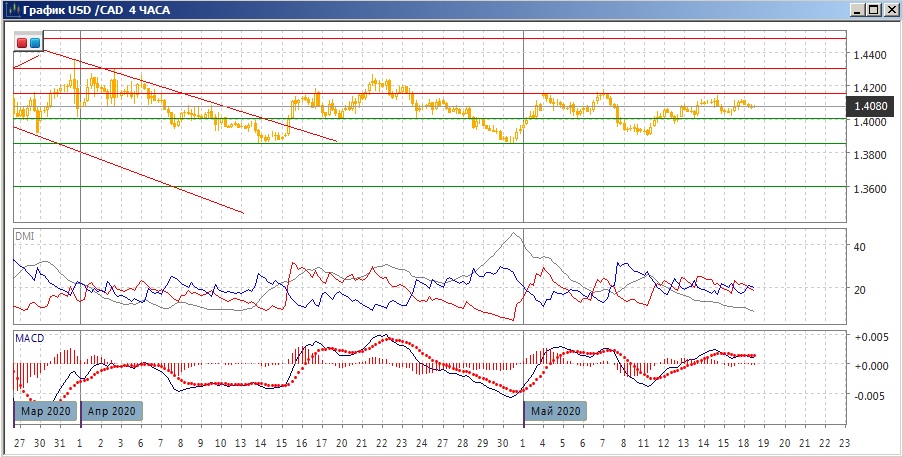Click the -0.005 level on MACD scale
903x457 pixels.
click(x=869, y=394)
